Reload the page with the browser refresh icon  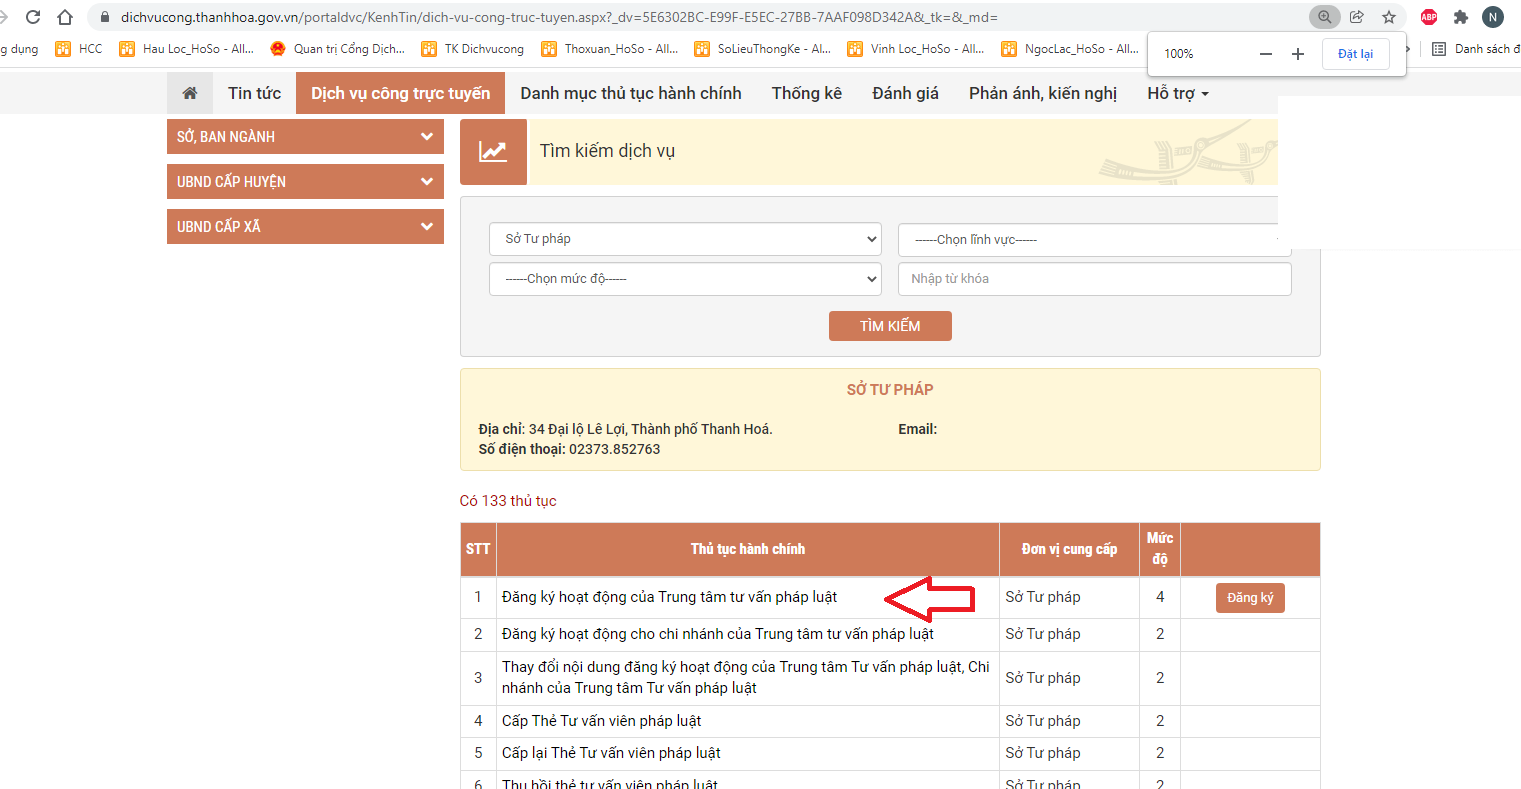pyautogui.click(x=33, y=17)
